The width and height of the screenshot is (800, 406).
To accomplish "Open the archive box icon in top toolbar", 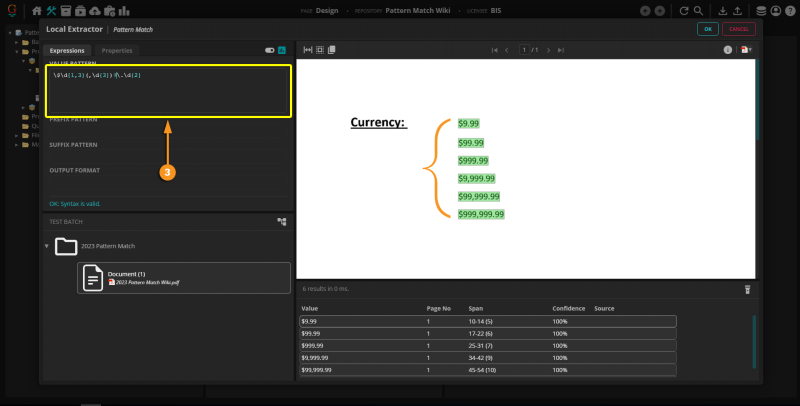I will [66, 11].
